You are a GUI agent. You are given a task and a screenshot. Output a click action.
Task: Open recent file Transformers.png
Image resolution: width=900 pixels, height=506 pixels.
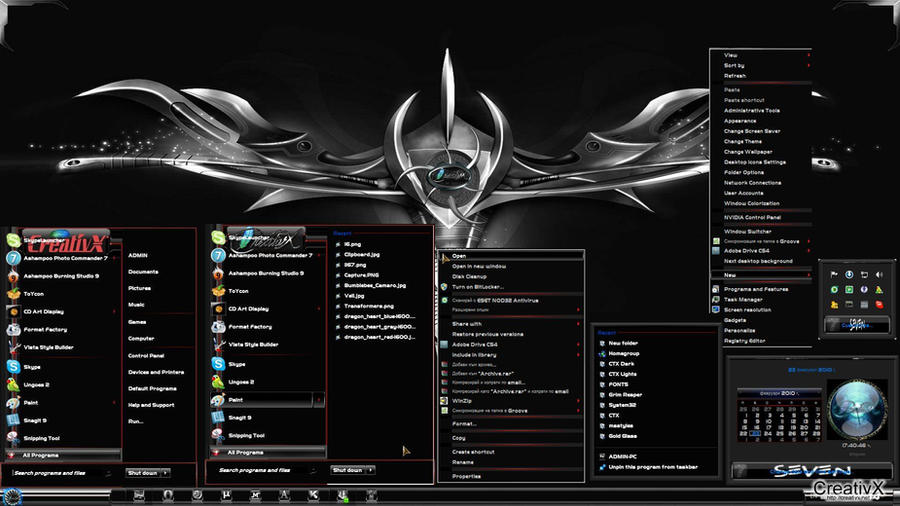tap(368, 306)
